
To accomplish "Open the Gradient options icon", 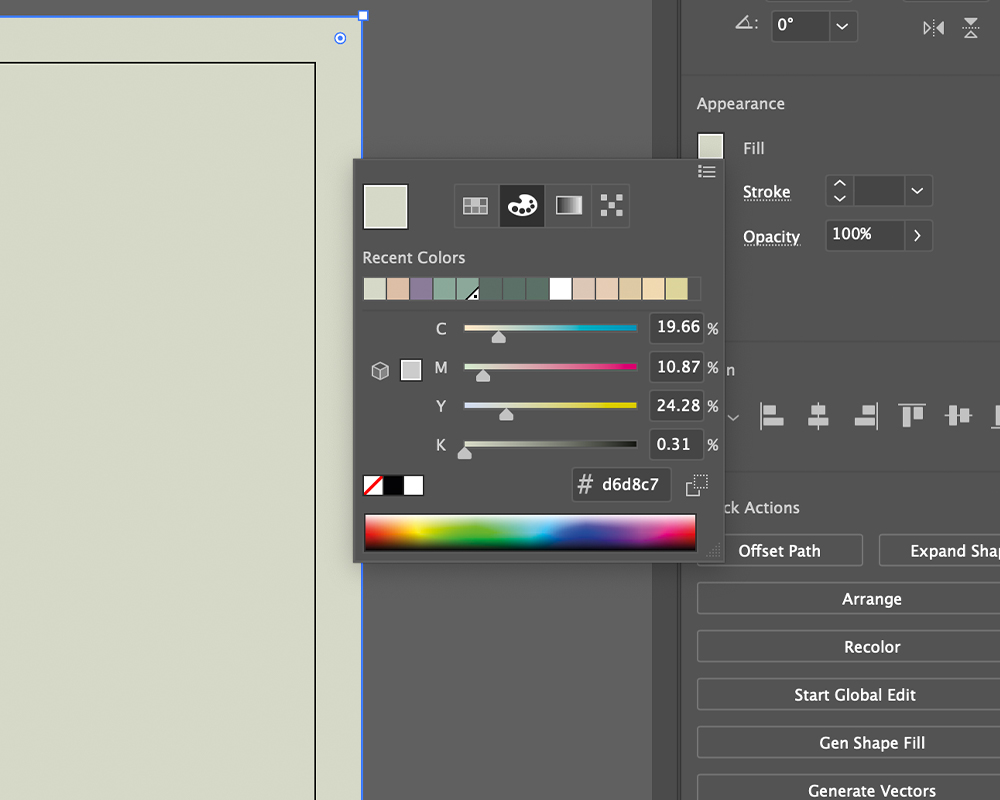I will [569, 205].
